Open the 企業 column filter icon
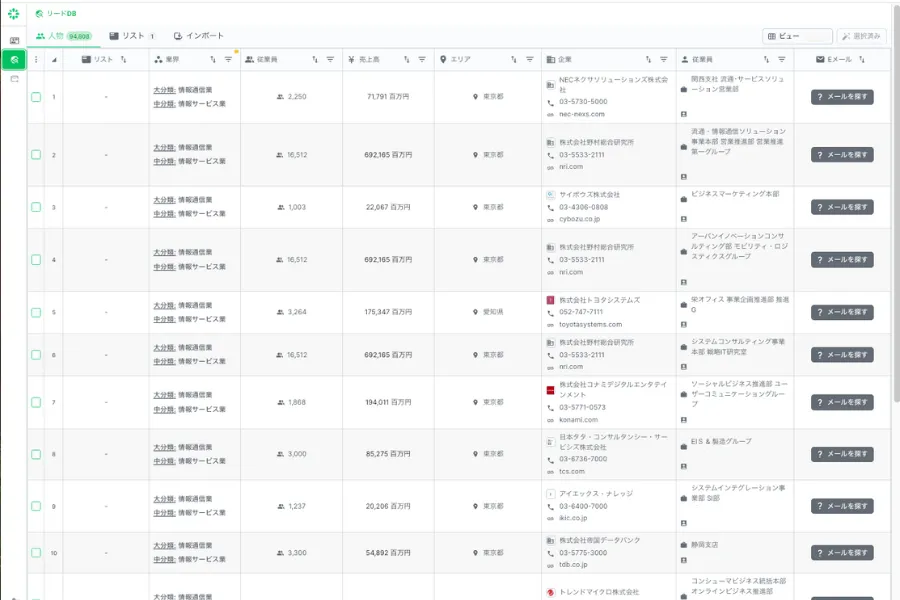 click(x=664, y=60)
